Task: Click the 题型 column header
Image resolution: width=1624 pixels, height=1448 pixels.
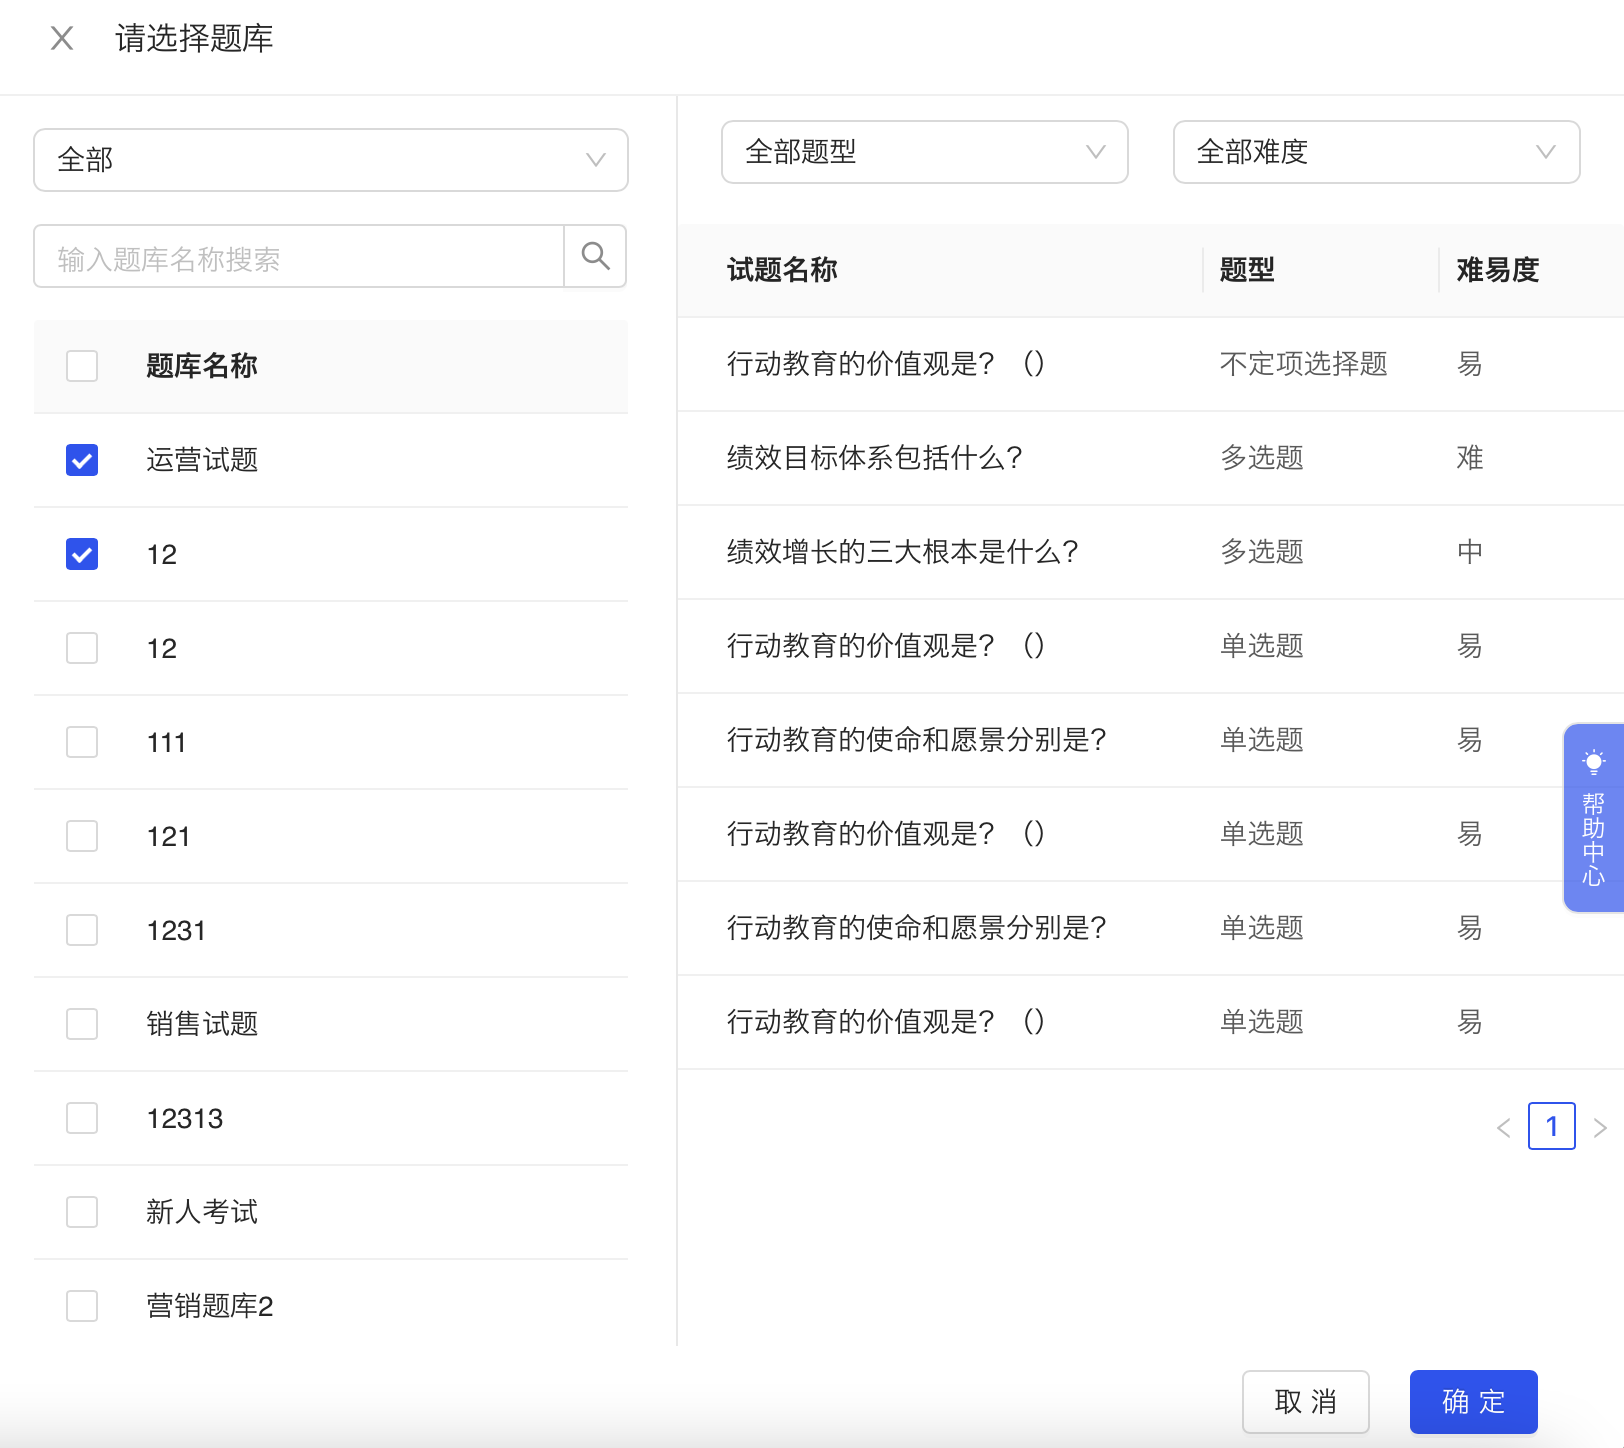Action: (1247, 270)
